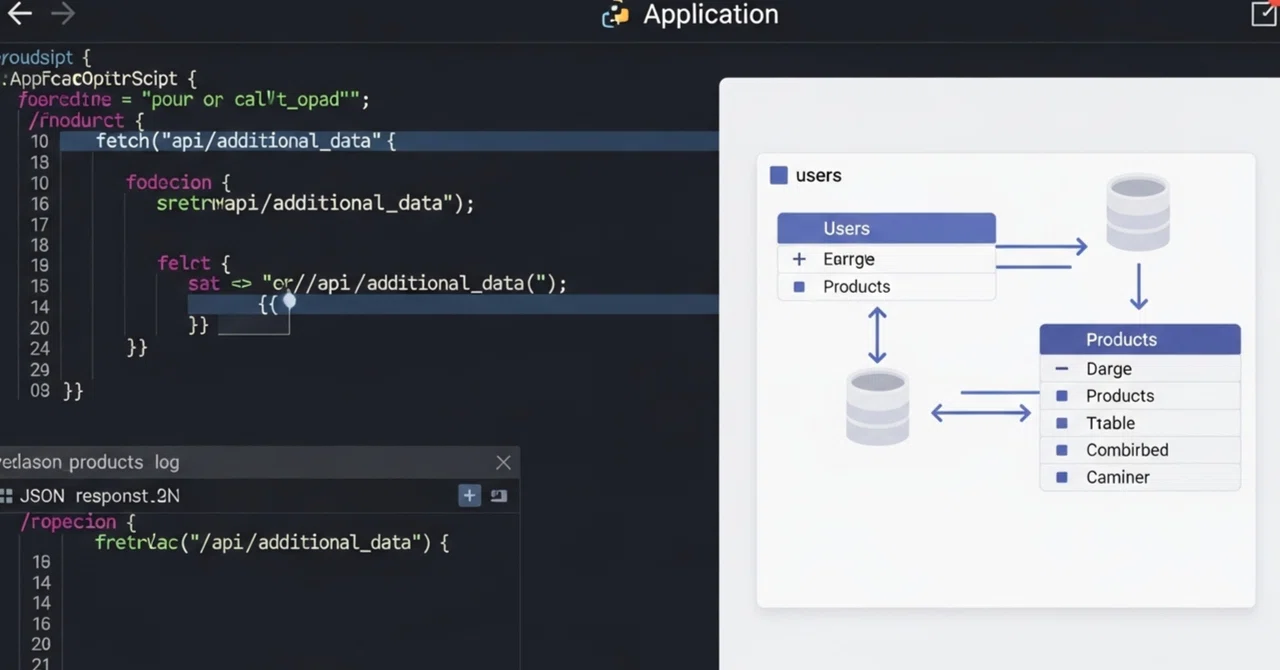Click the forward arrow in the top bar
This screenshot has width=1280, height=670.
click(x=62, y=14)
